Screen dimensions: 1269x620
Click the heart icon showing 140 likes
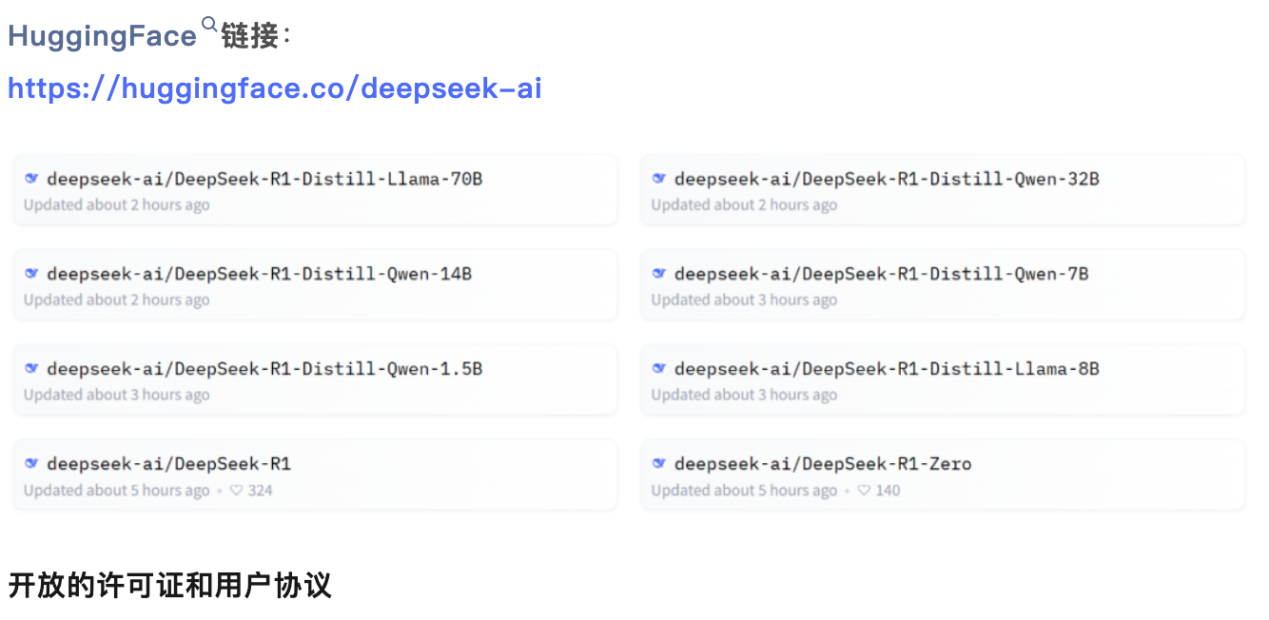865,491
